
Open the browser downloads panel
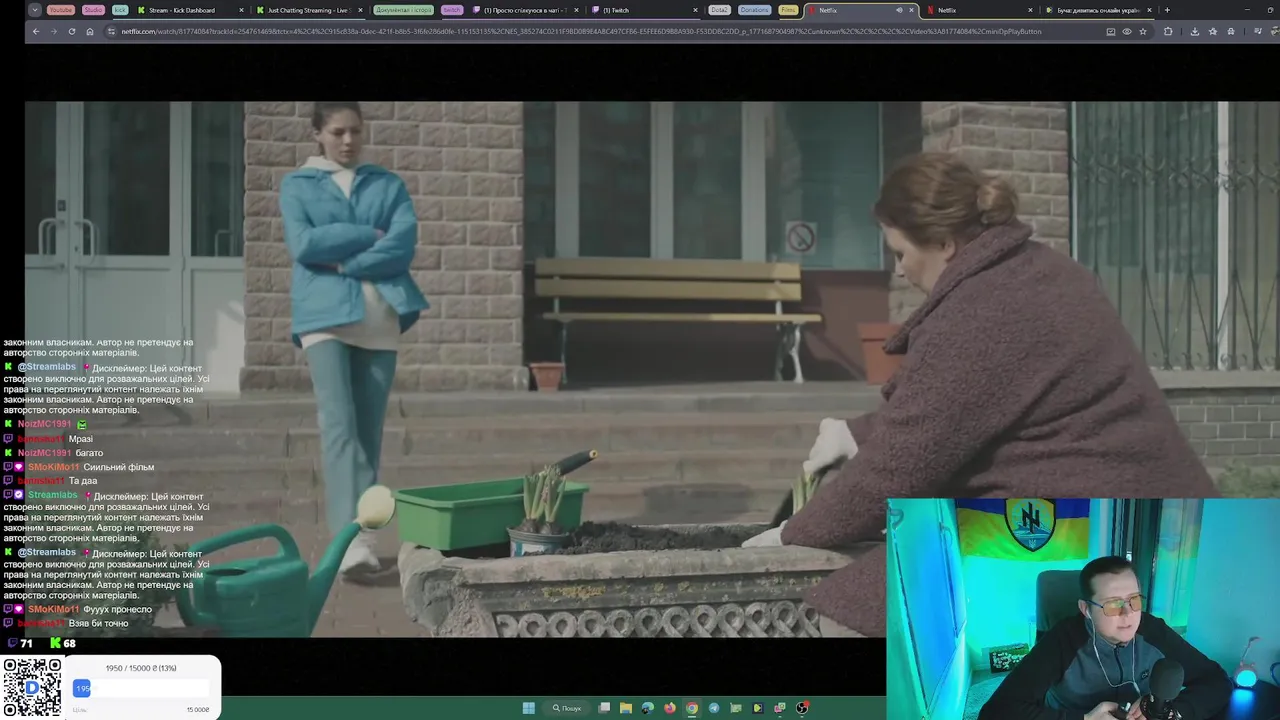[1195, 31]
